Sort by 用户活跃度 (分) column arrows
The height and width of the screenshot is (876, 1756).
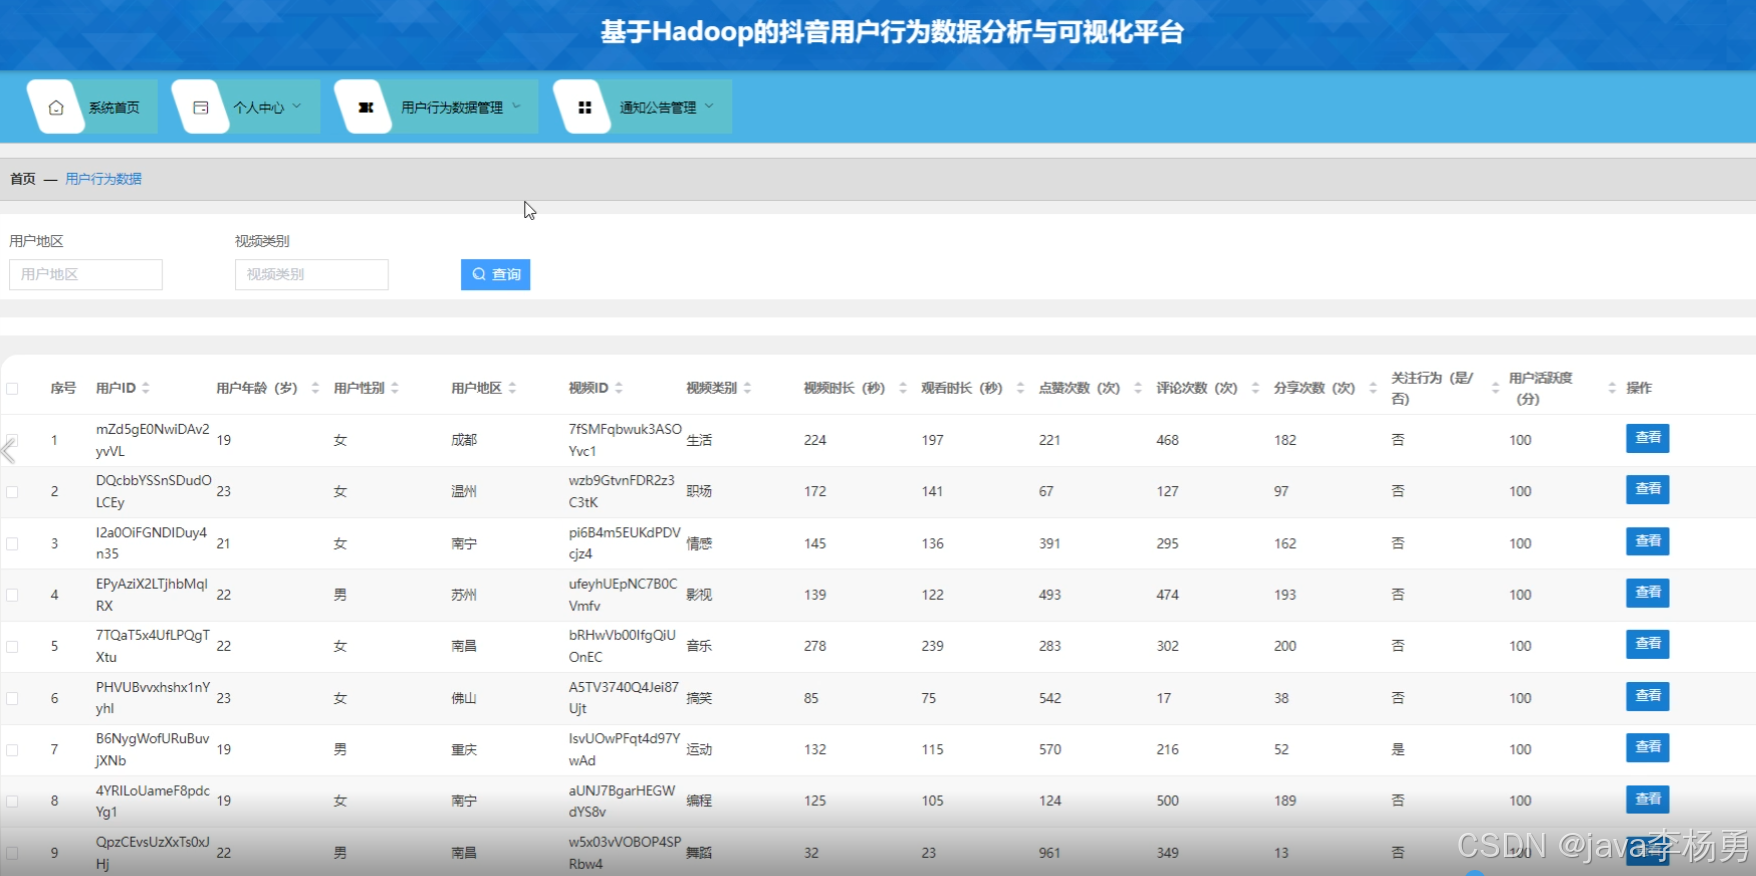click(x=1612, y=388)
